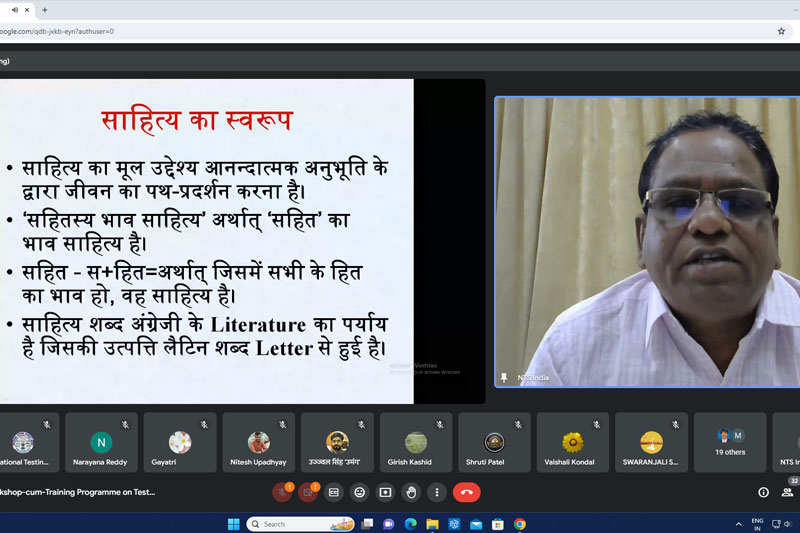This screenshot has height=533, width=800.
Task: Open meeting details info icon
Action: (x=763, y=492)
